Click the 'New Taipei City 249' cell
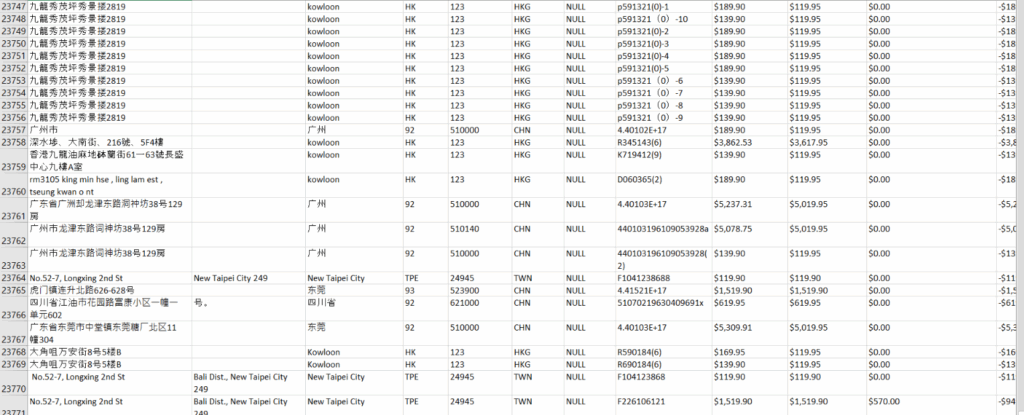Image resolution: width=1024 pixels, height=415 pixels. (230, 278)
